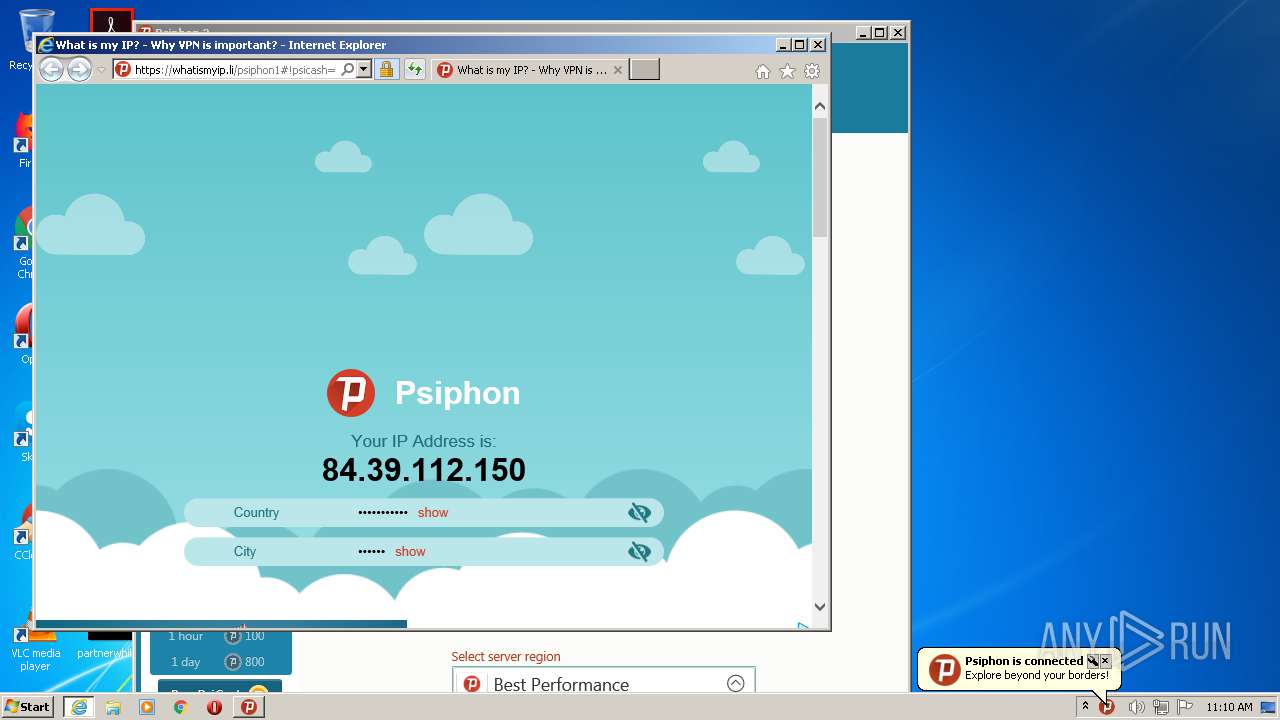This screenshot has height=720, width=1280.
Task: Show hidden tray icons arrow
Action: 1085,707
